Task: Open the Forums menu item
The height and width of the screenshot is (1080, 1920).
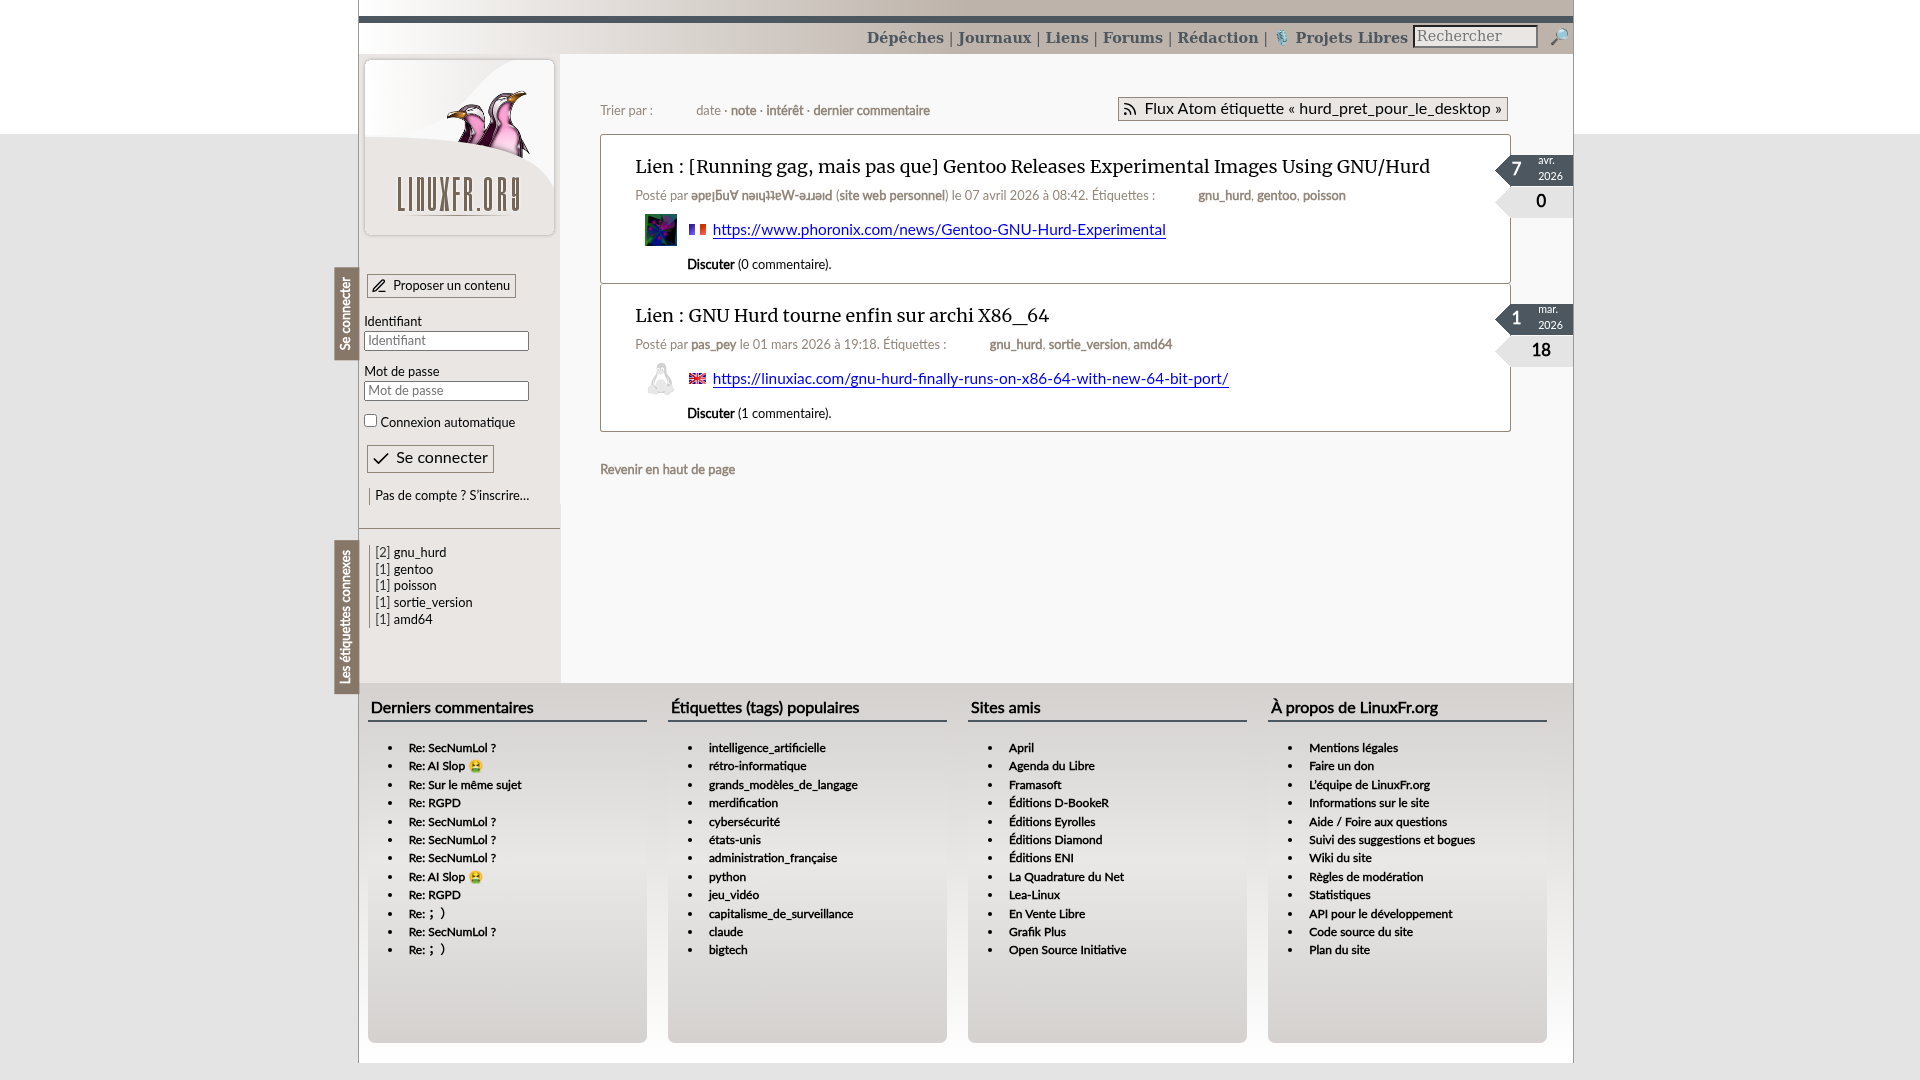Action: click(1132, 38)
